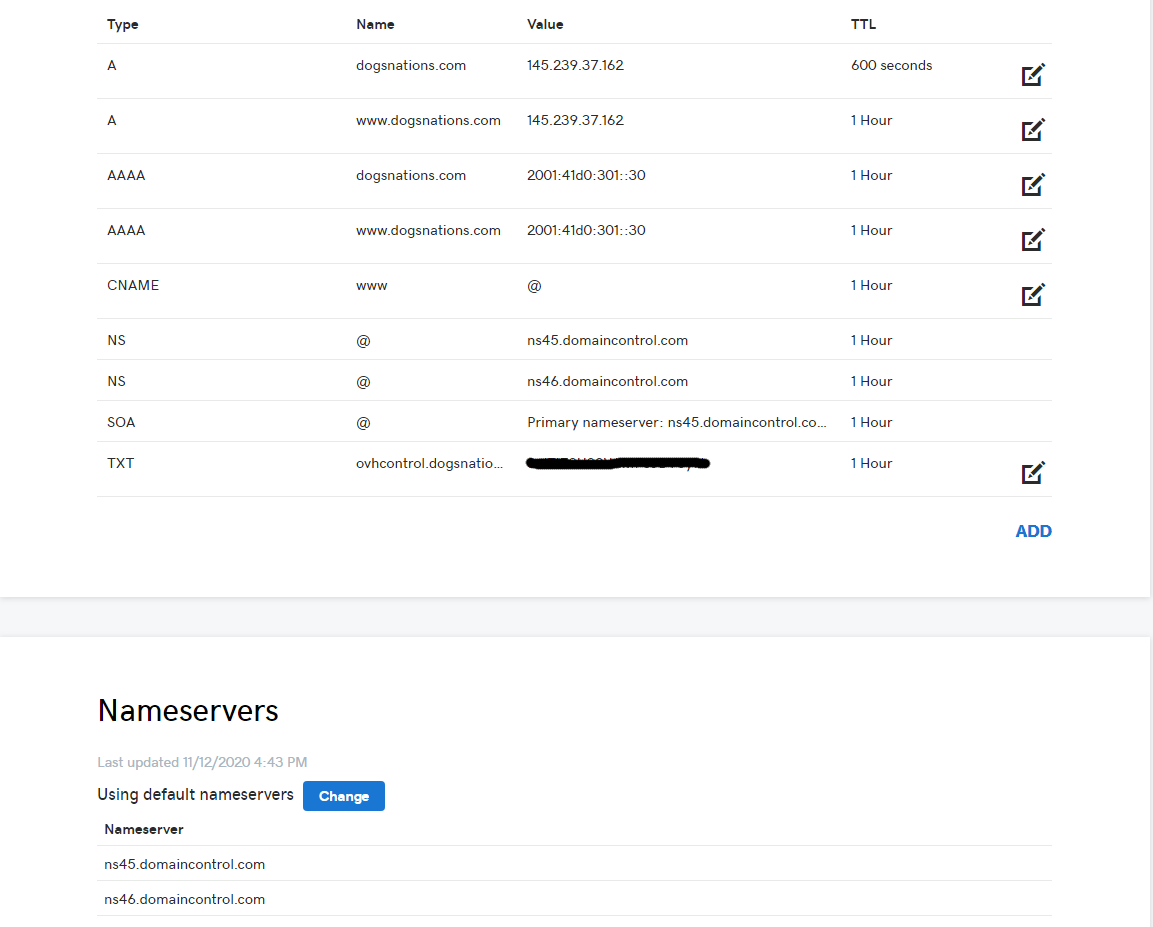
Task: Click the Change nameservers button
Action: [343, 796]
